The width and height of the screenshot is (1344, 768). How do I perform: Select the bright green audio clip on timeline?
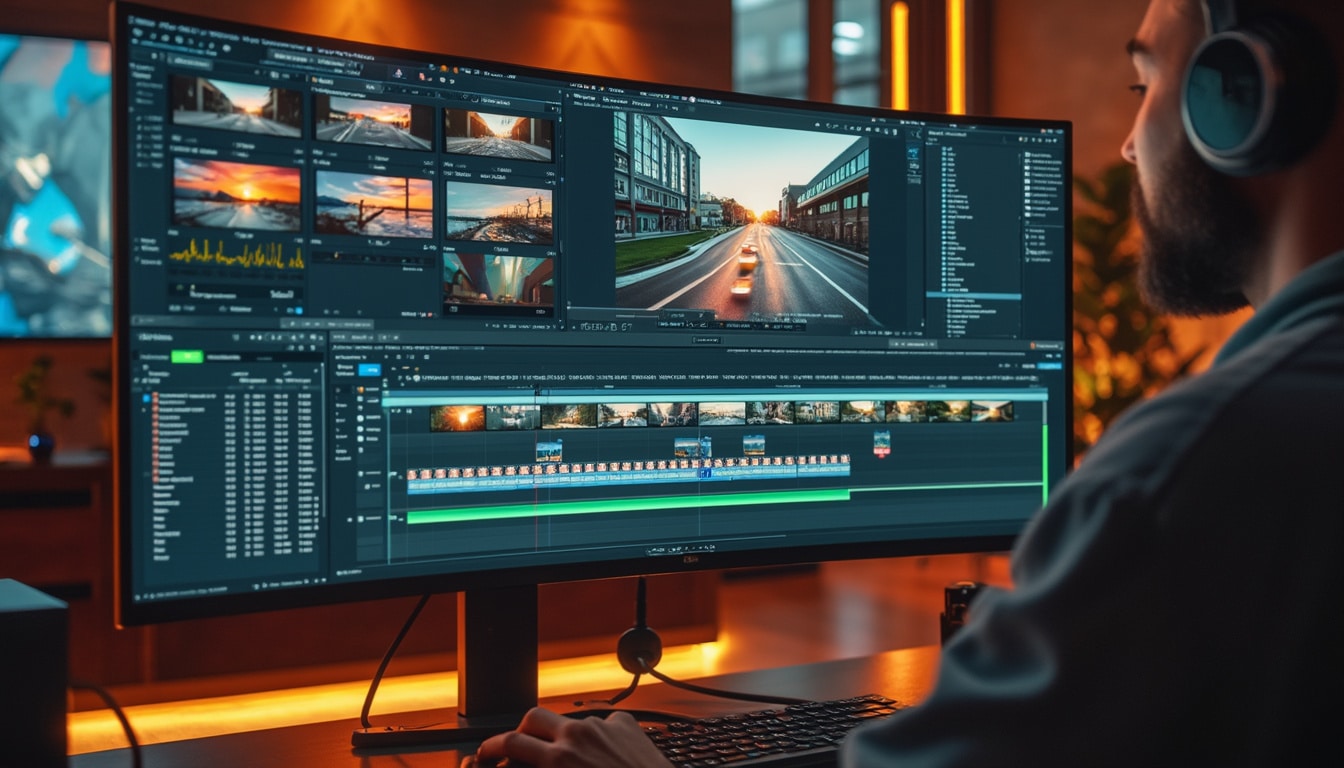tap(628, 507)
